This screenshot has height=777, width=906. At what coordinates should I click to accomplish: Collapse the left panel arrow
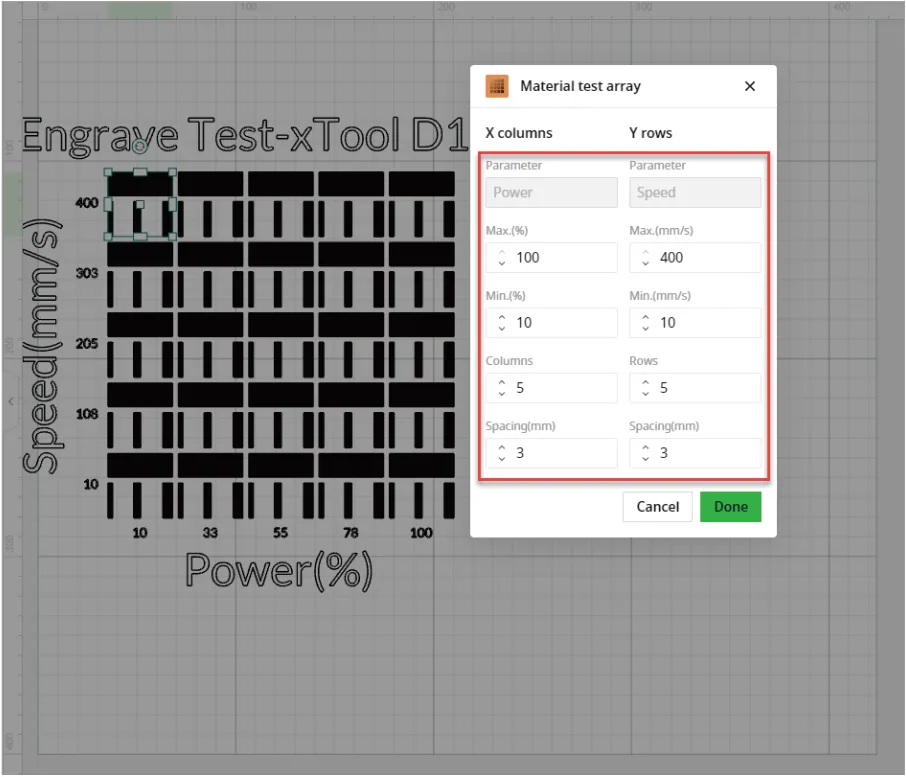pyautogui.click(x=11, y=401)
